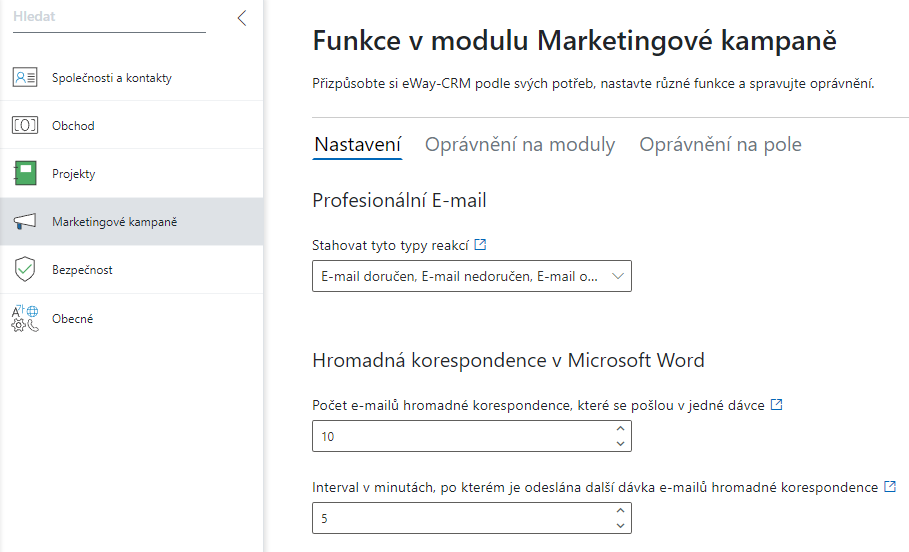Select the green Projekty book icon
Viewport: 909px width, 552px height.
point(25,173)
